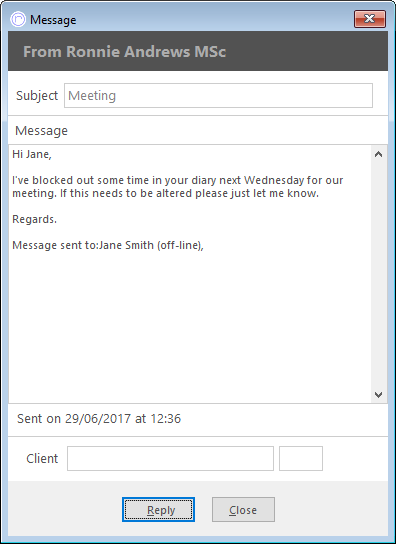Click the Reply button
The width and height of the screenshot is (396, 544).
[158, 509]
